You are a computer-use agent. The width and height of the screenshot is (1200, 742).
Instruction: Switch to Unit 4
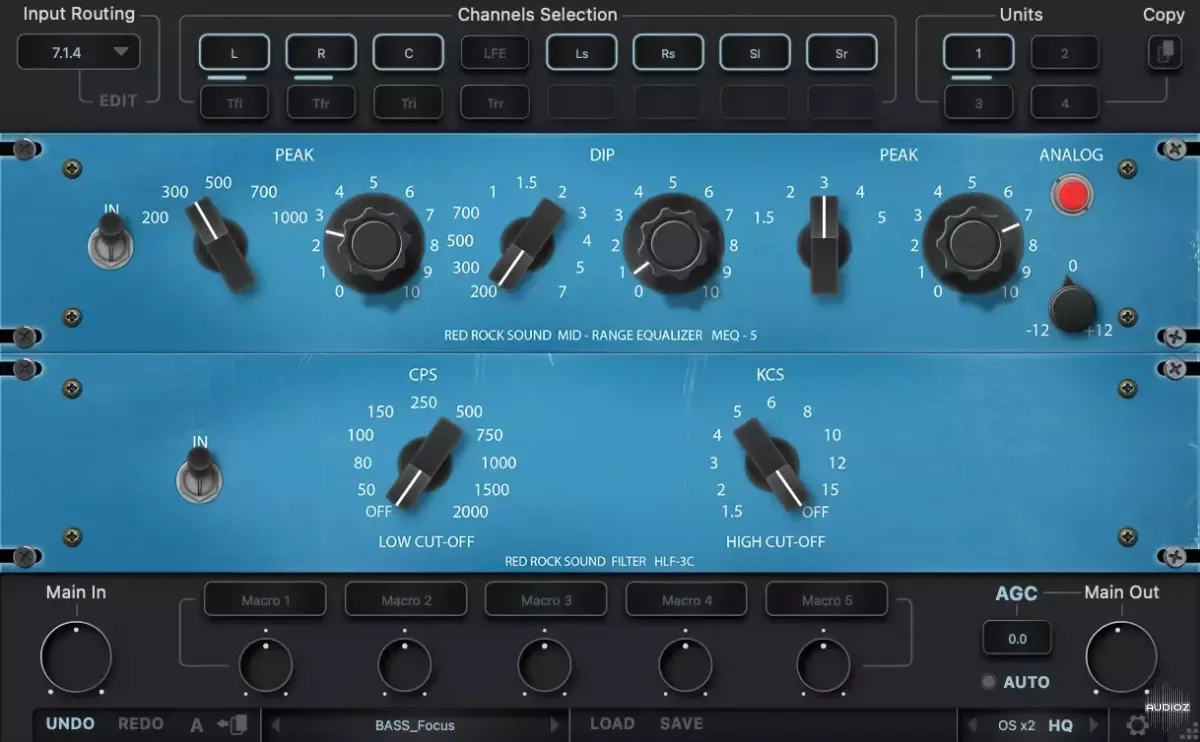1065,102
